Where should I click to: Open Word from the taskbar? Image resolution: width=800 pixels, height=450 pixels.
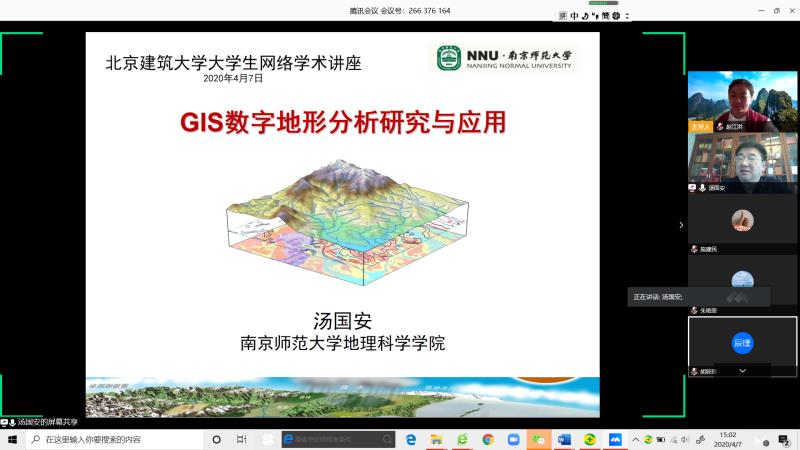564,439
